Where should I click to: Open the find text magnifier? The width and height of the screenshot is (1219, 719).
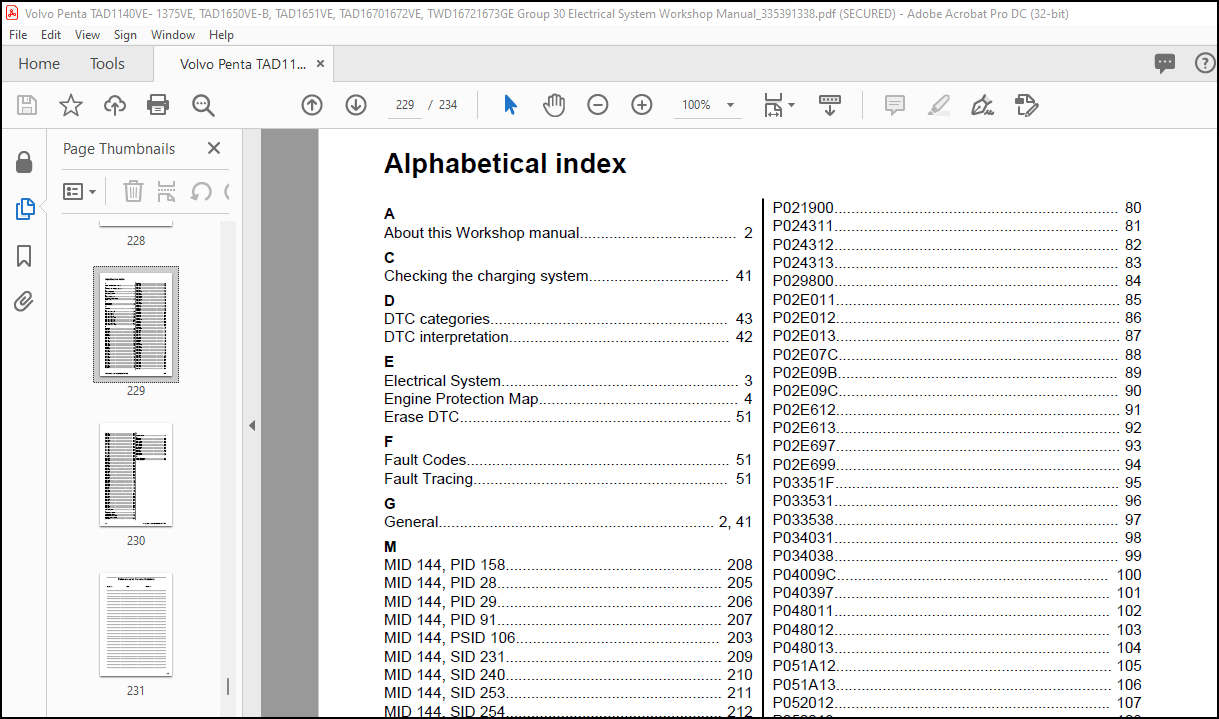coord(203,105)
